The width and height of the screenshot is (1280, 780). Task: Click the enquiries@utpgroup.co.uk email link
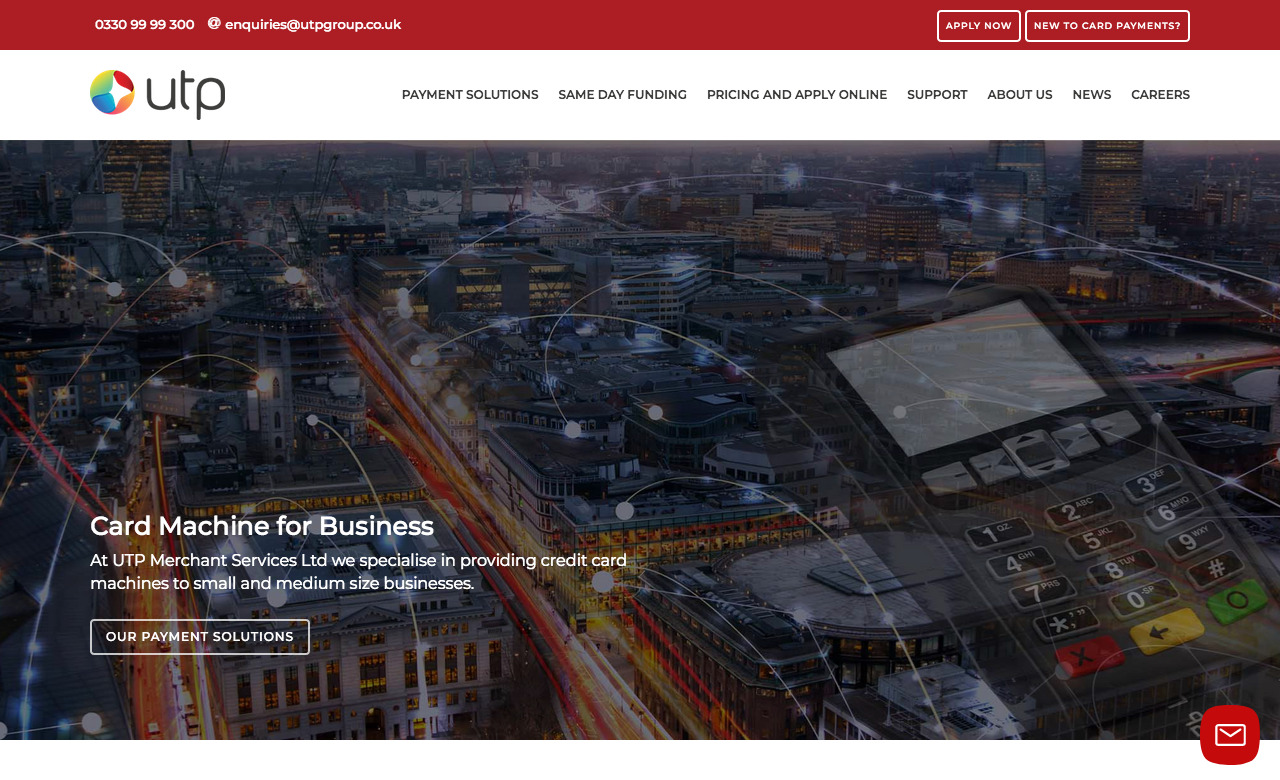(x=313, y=25)
